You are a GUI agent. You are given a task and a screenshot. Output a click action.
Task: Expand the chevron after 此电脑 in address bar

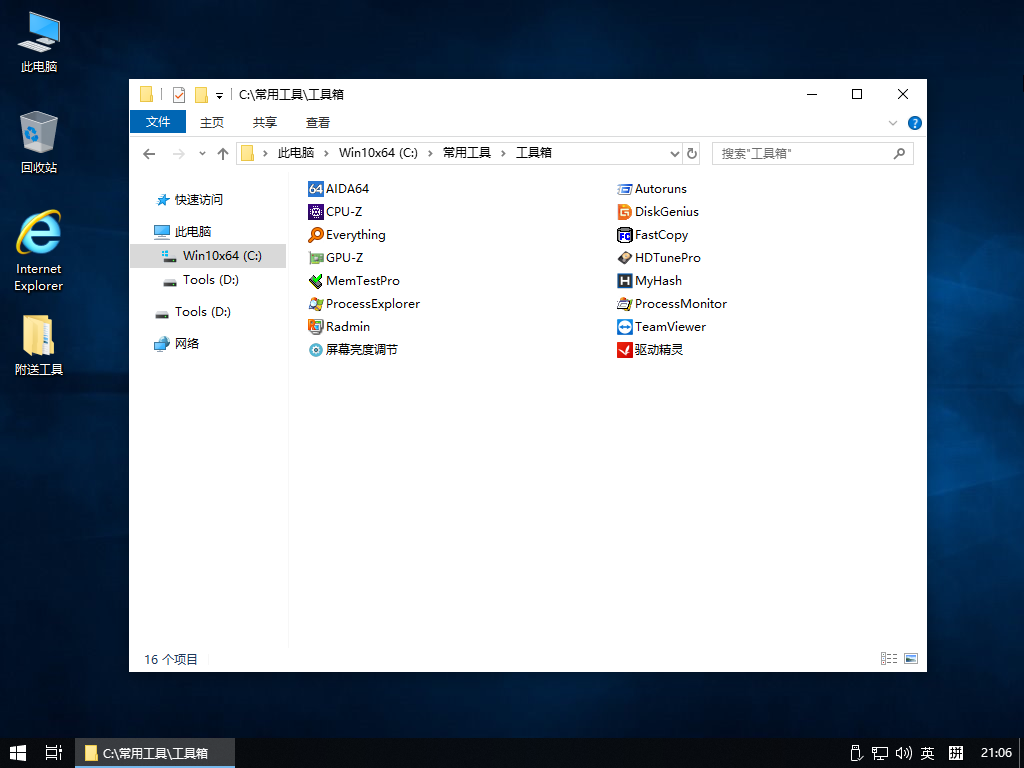pyautogui.click(x=326, y=153)
